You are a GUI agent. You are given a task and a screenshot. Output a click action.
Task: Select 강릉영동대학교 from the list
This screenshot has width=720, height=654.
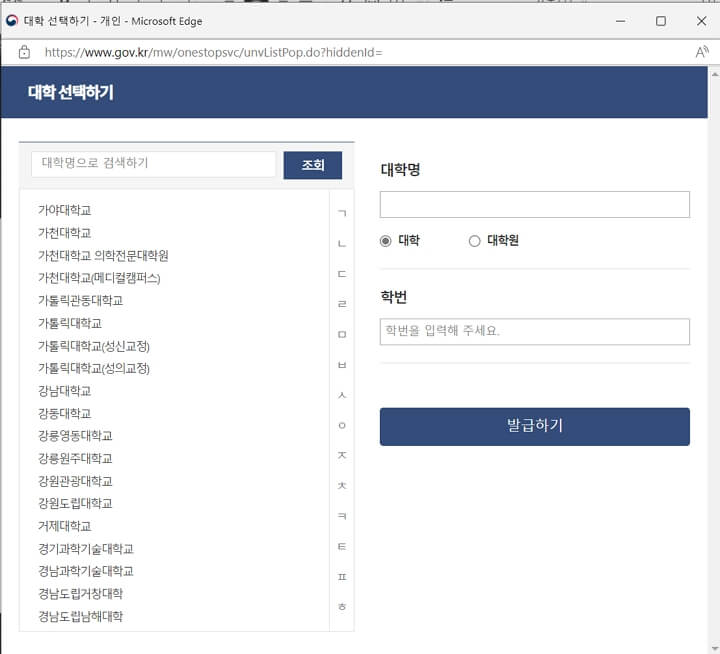pos(75,436)
